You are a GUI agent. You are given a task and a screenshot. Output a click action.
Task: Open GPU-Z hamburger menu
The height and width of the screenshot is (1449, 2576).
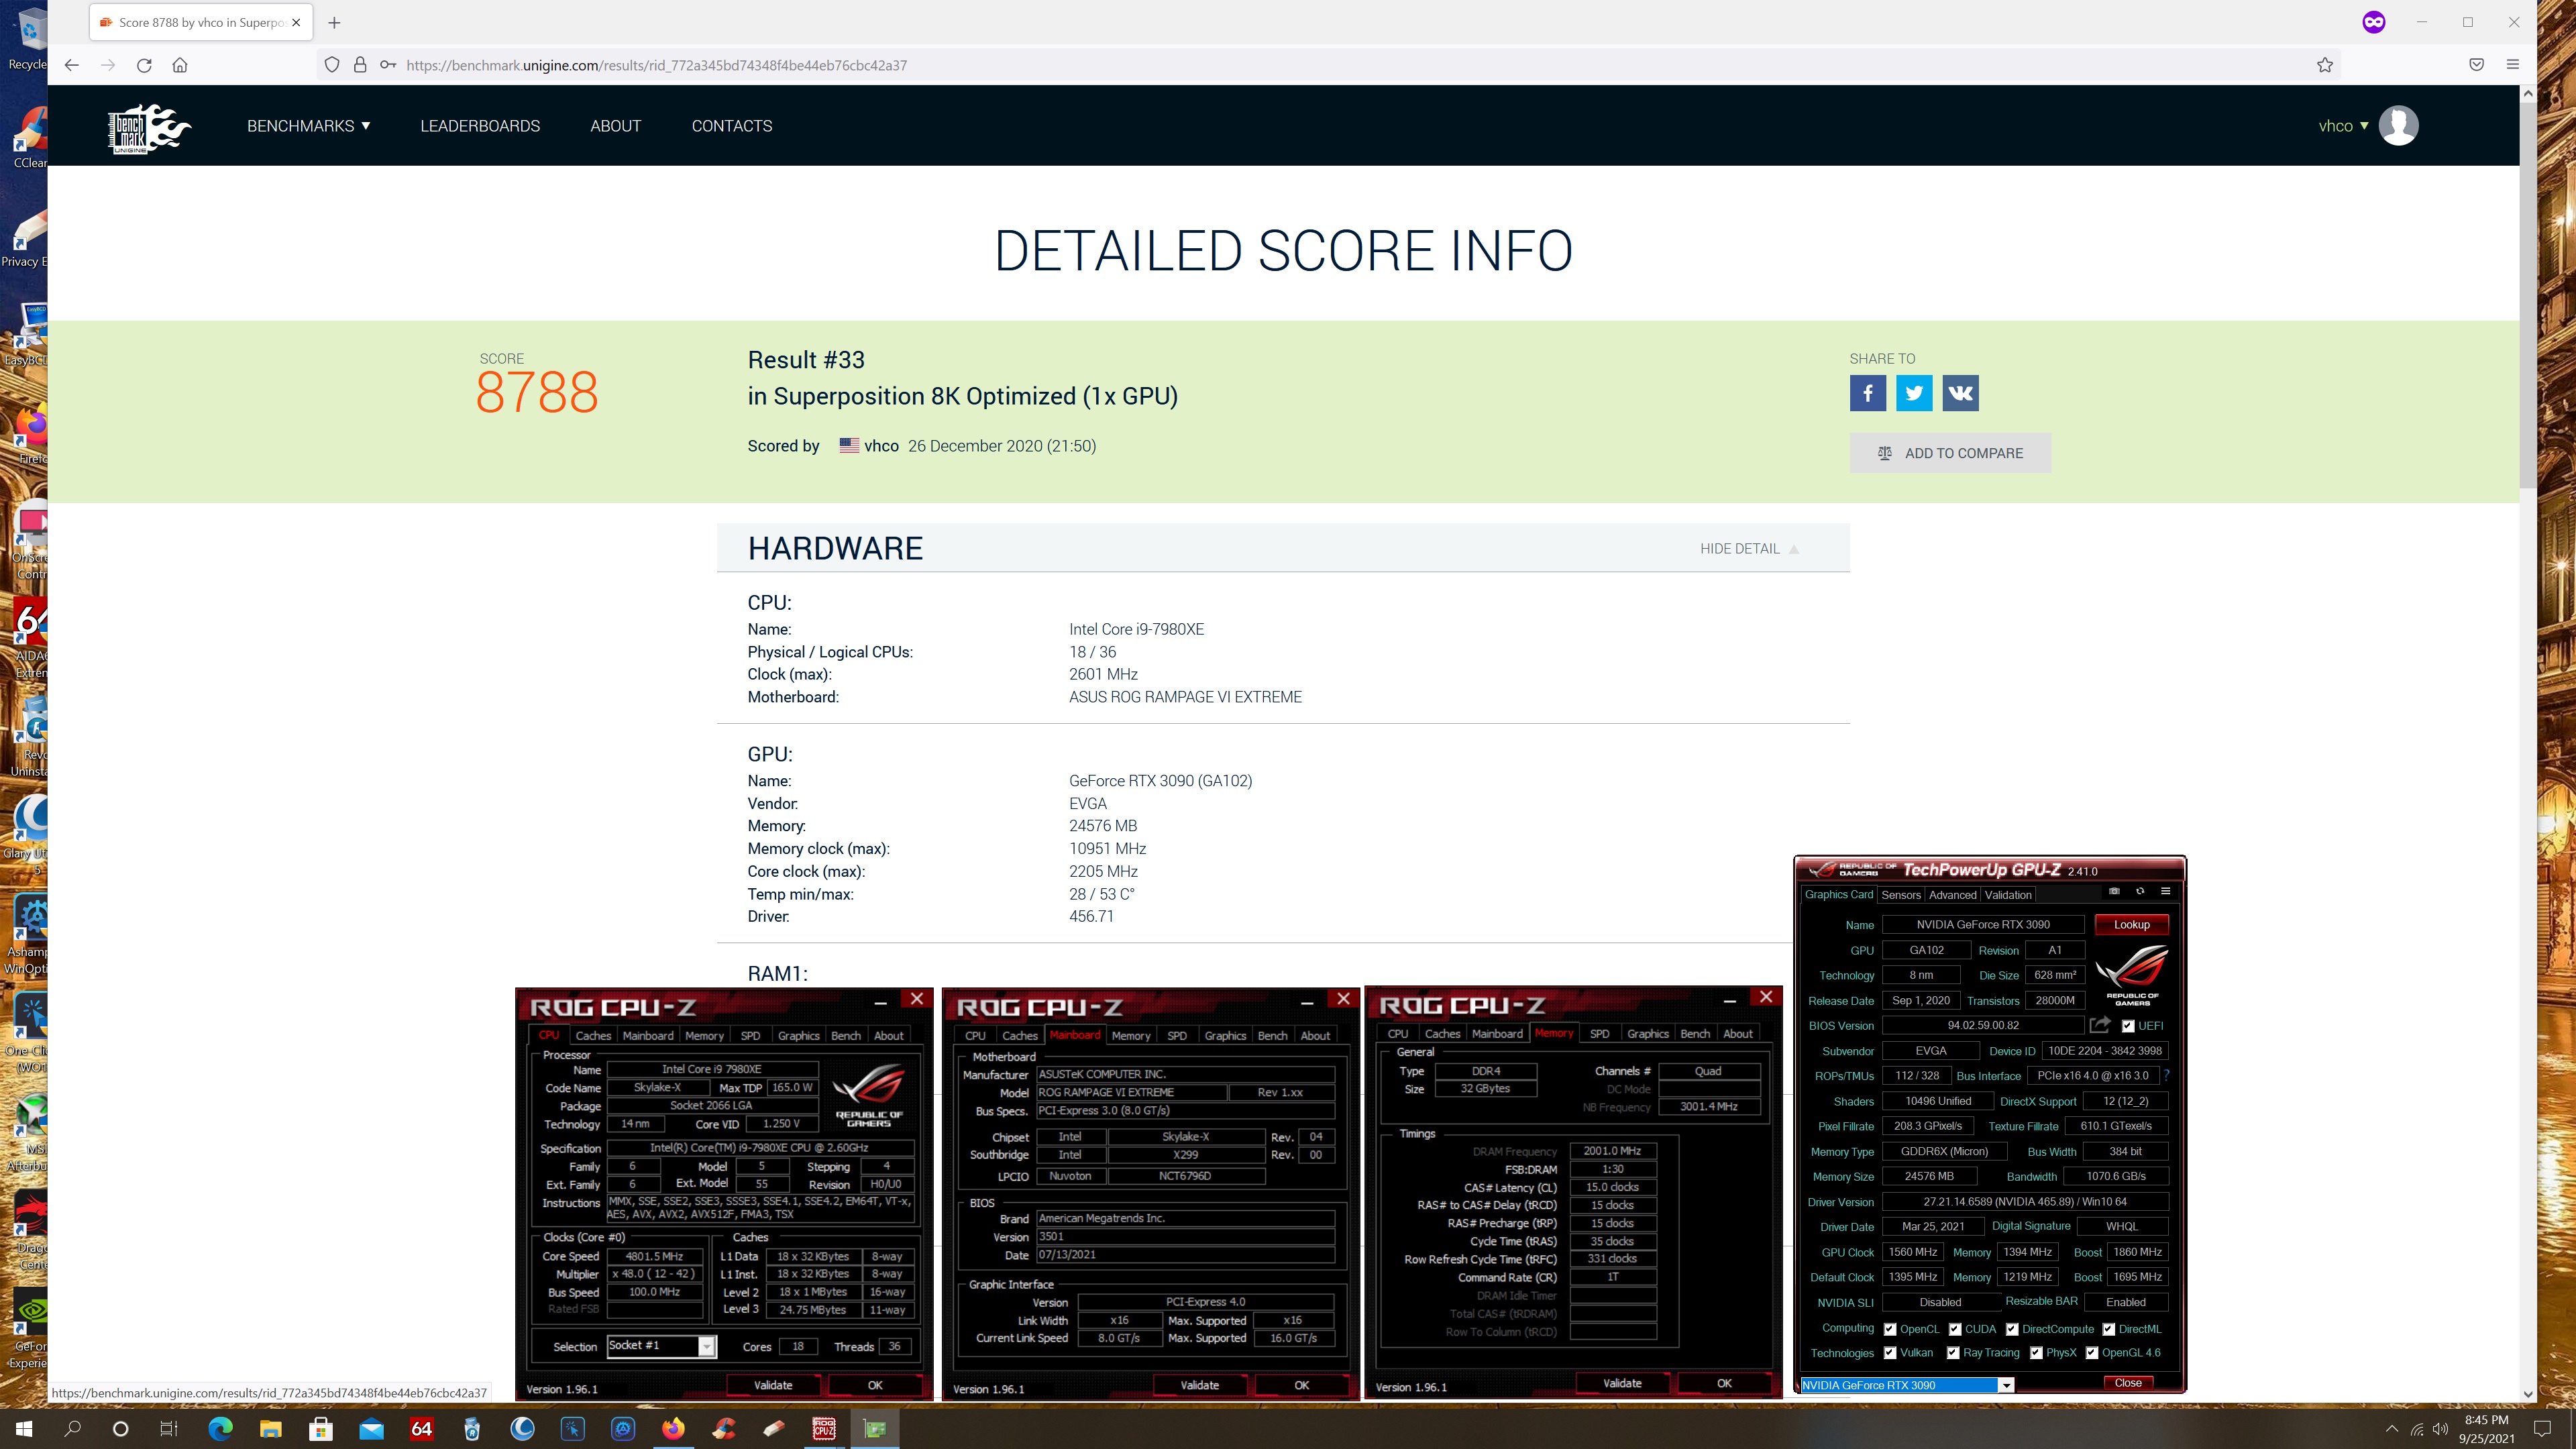pyautogui.click(x=2166, y=891)
